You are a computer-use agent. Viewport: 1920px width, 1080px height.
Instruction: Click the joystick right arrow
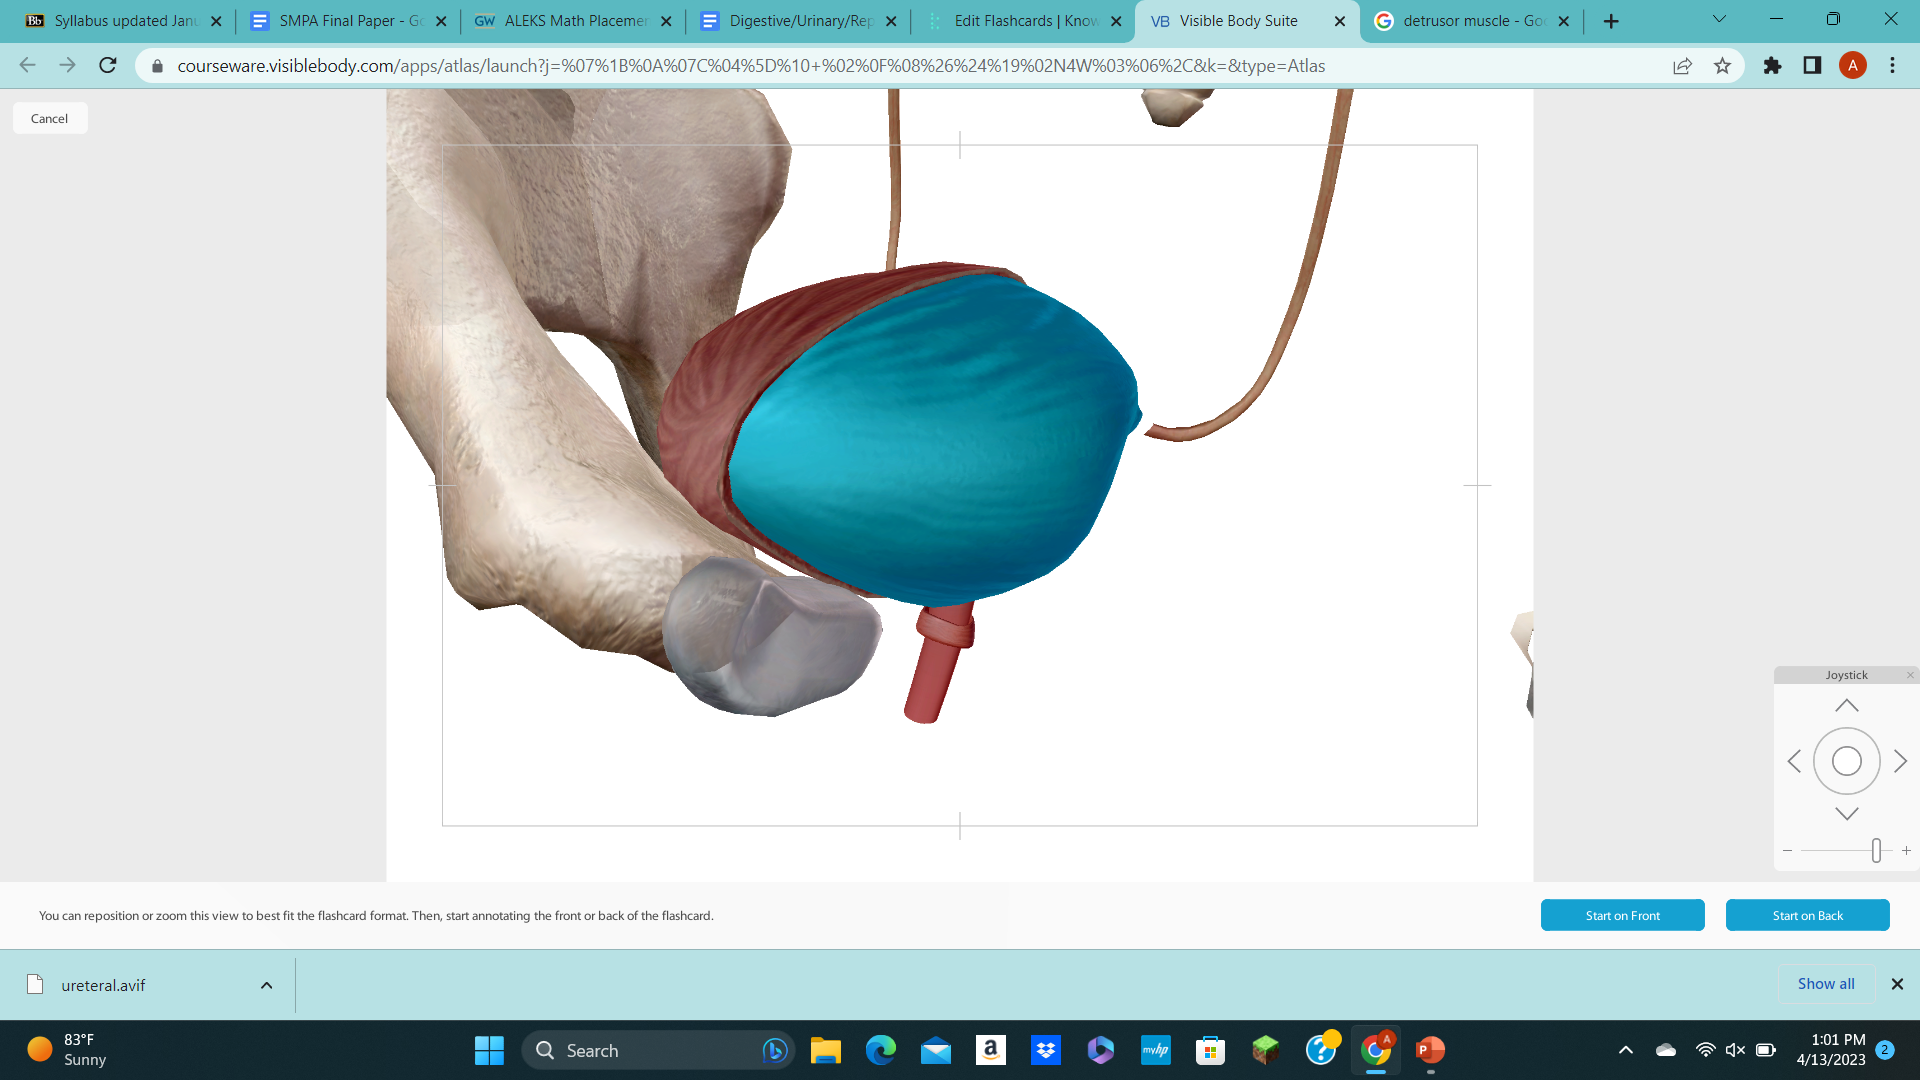(x=1900, y=761)
